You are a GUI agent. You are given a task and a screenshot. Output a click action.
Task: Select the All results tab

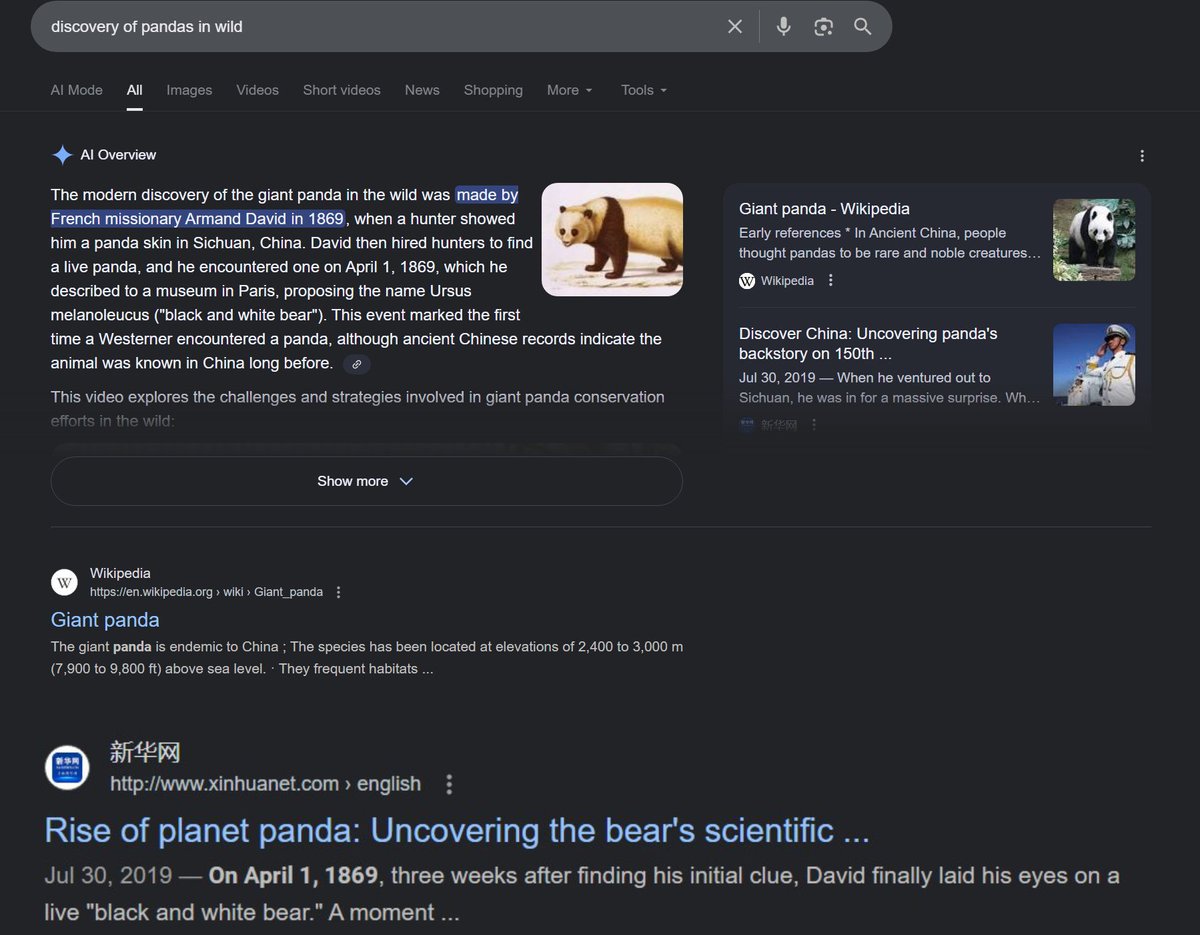[135, 90]
